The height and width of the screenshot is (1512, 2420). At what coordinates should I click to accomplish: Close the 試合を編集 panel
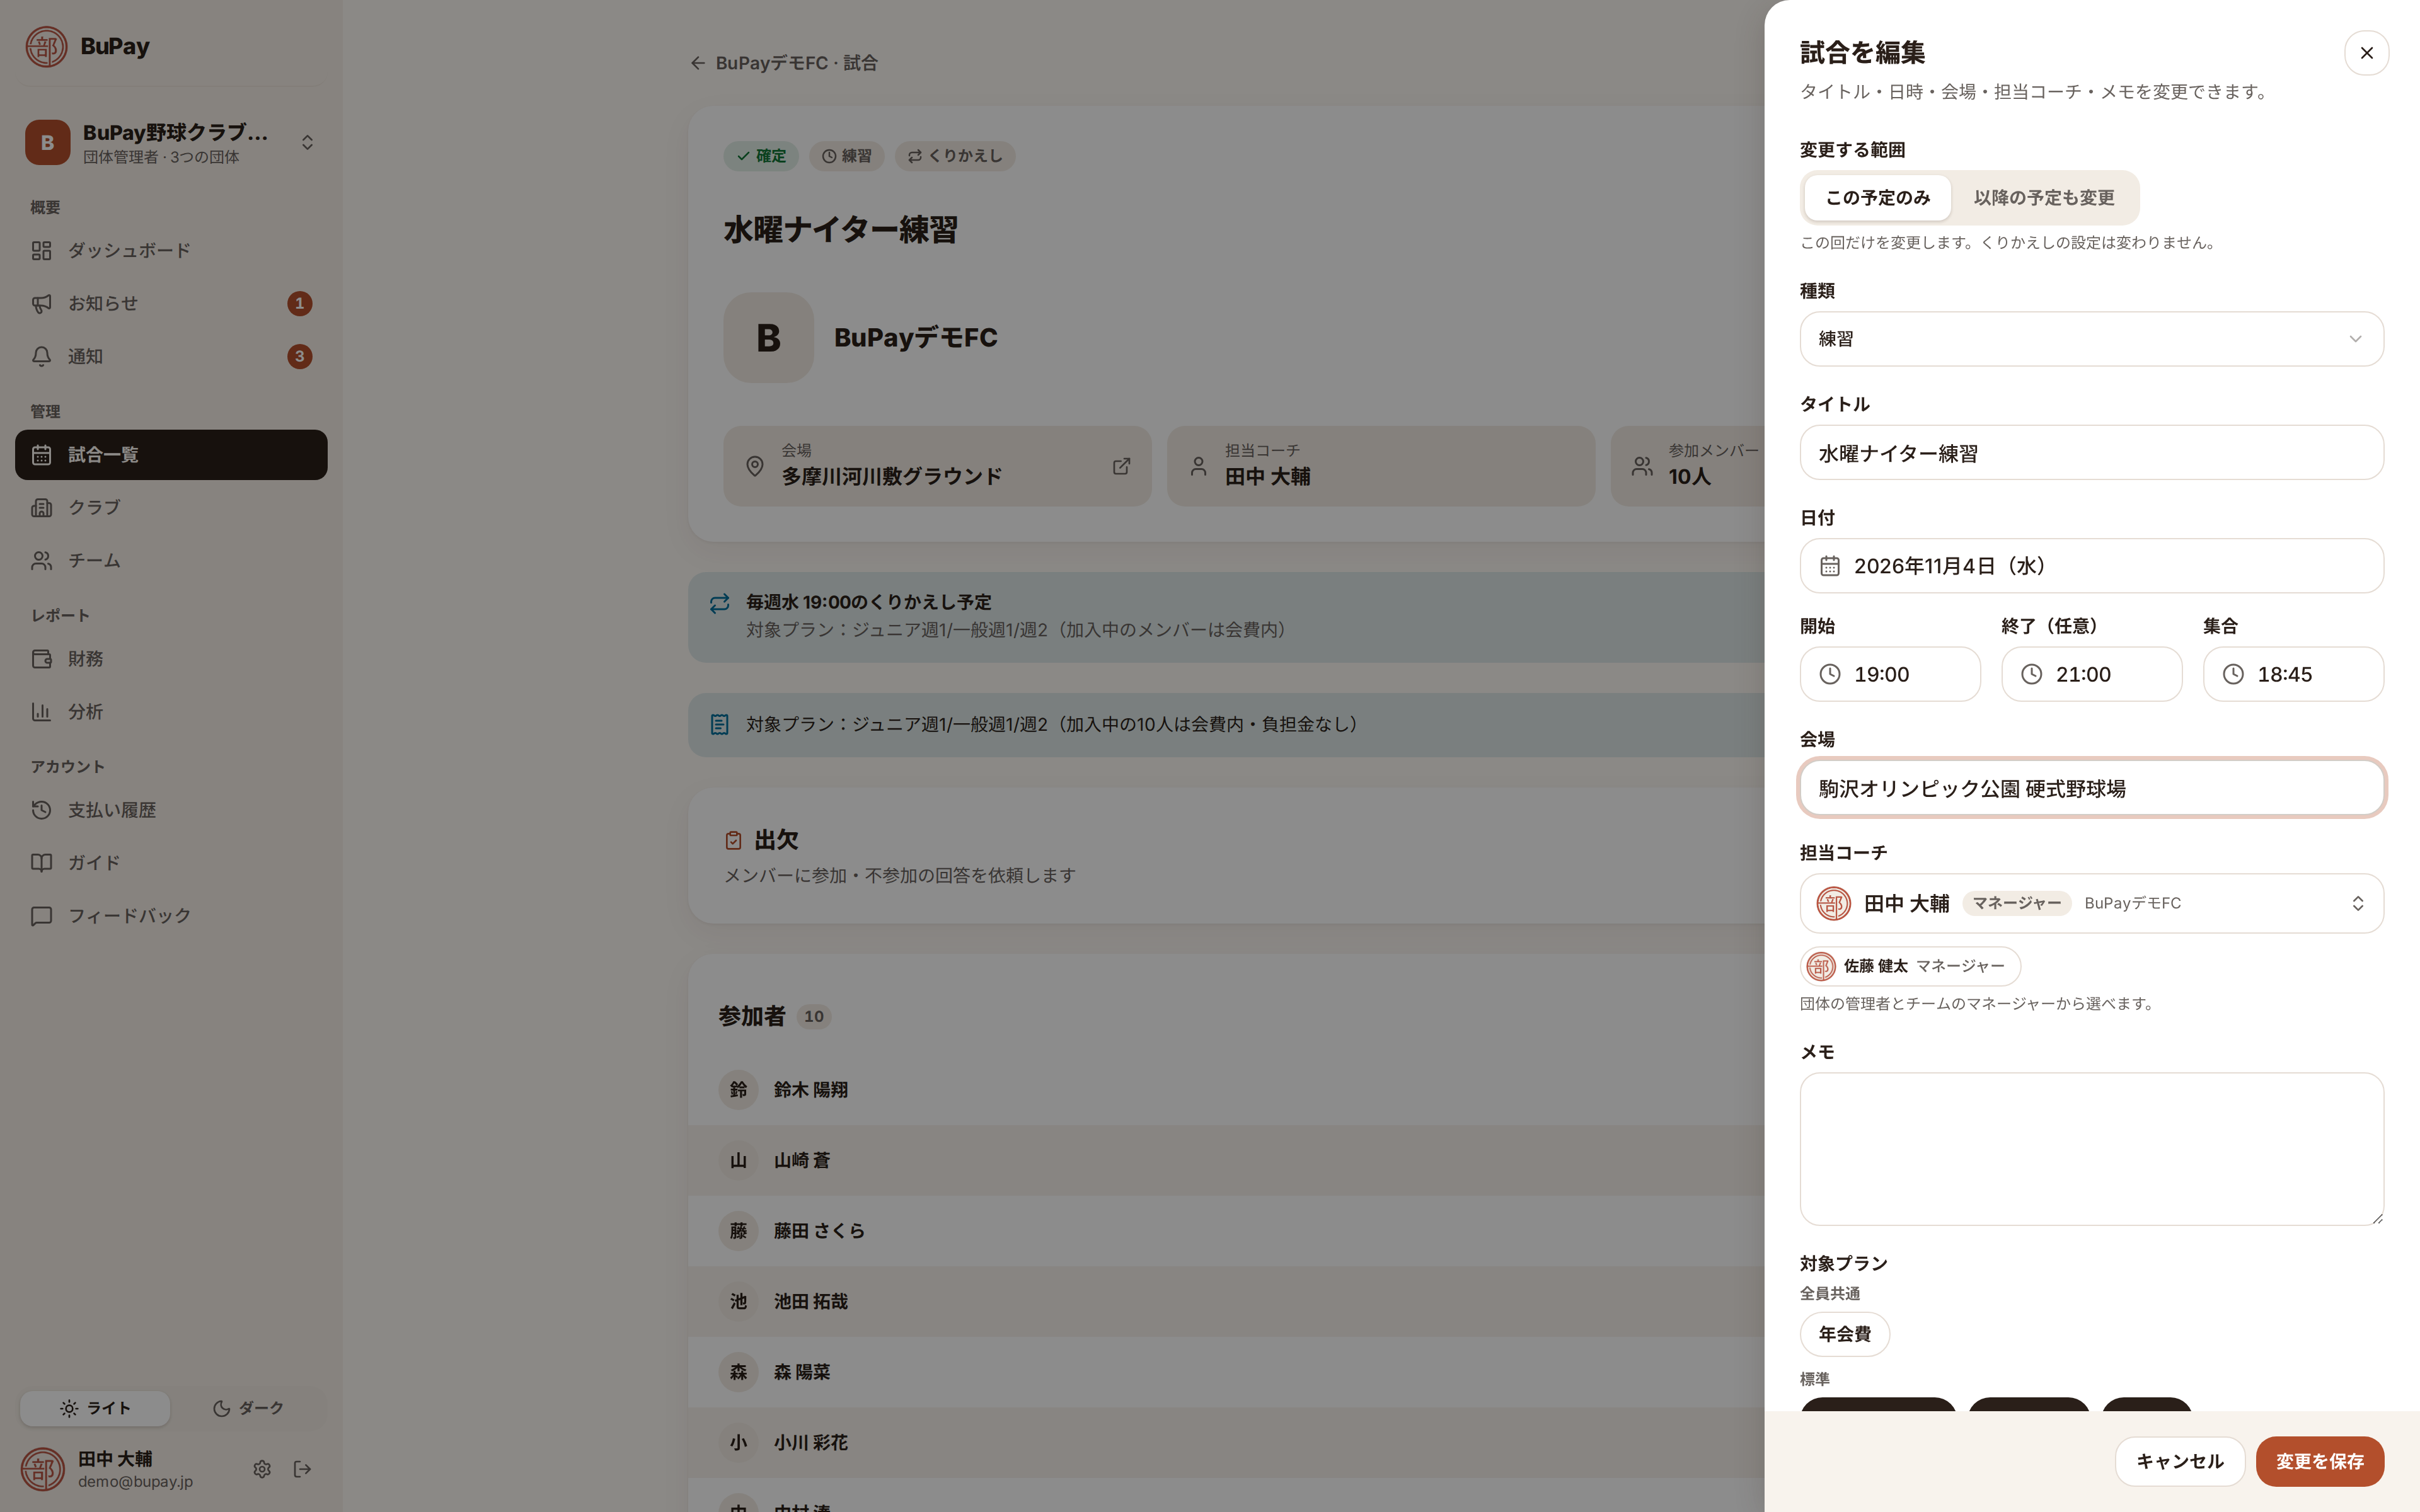2366,53
